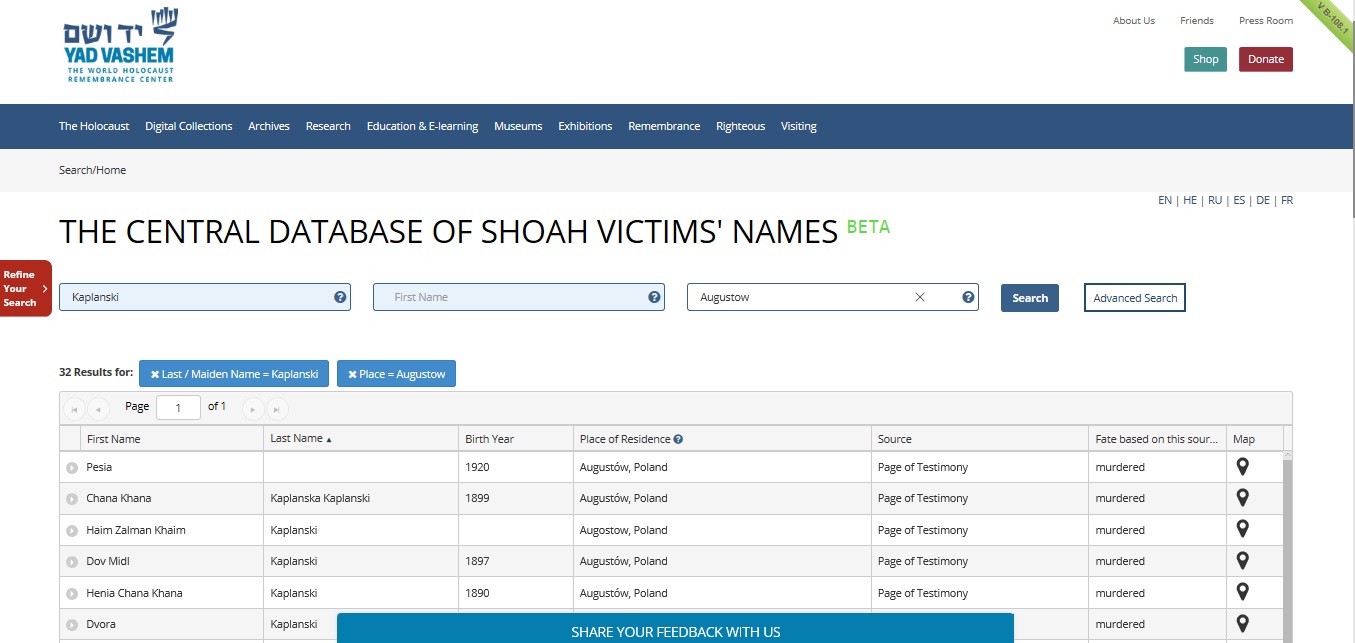Go to next results page arrow

(253, 408)
